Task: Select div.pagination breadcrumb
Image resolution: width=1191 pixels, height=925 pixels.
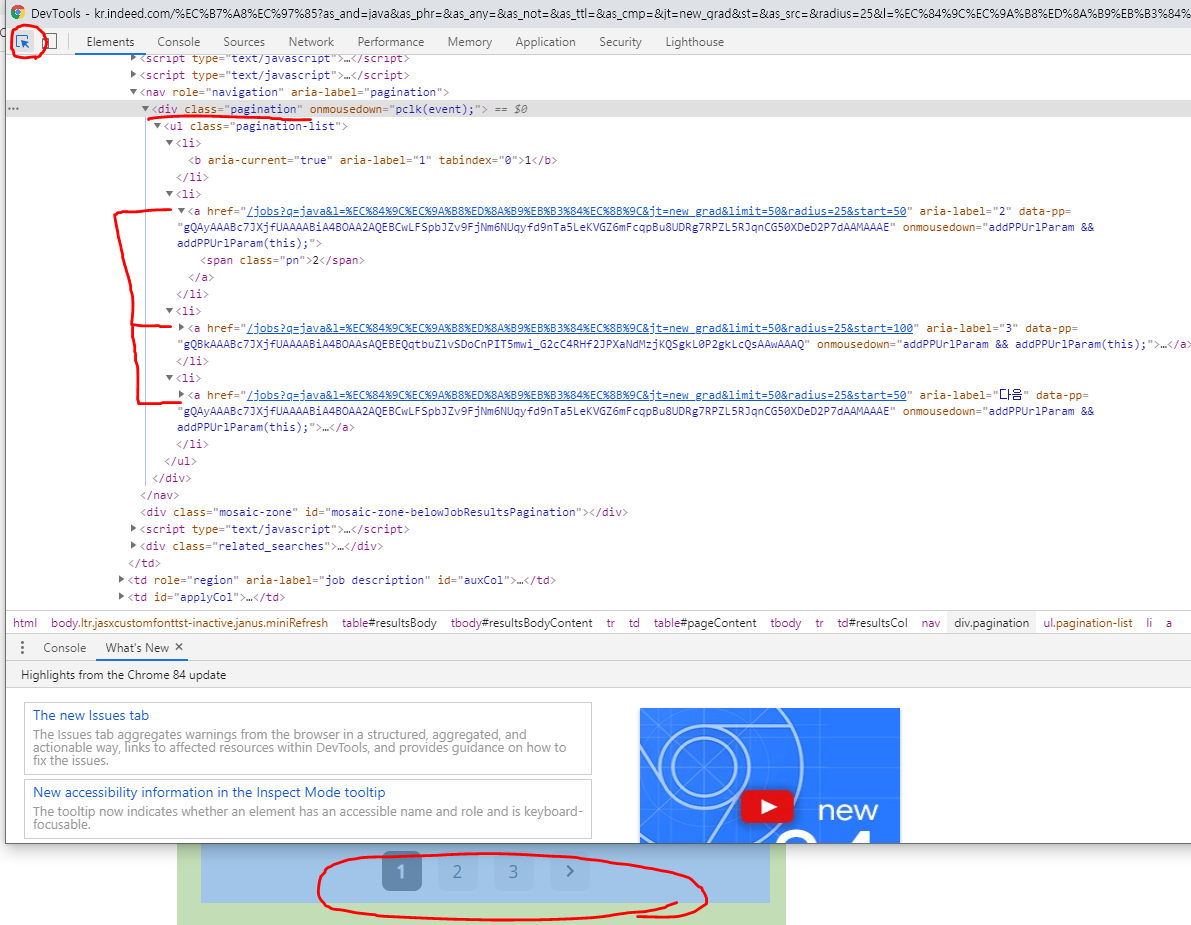Action: [x=991, y=623]
